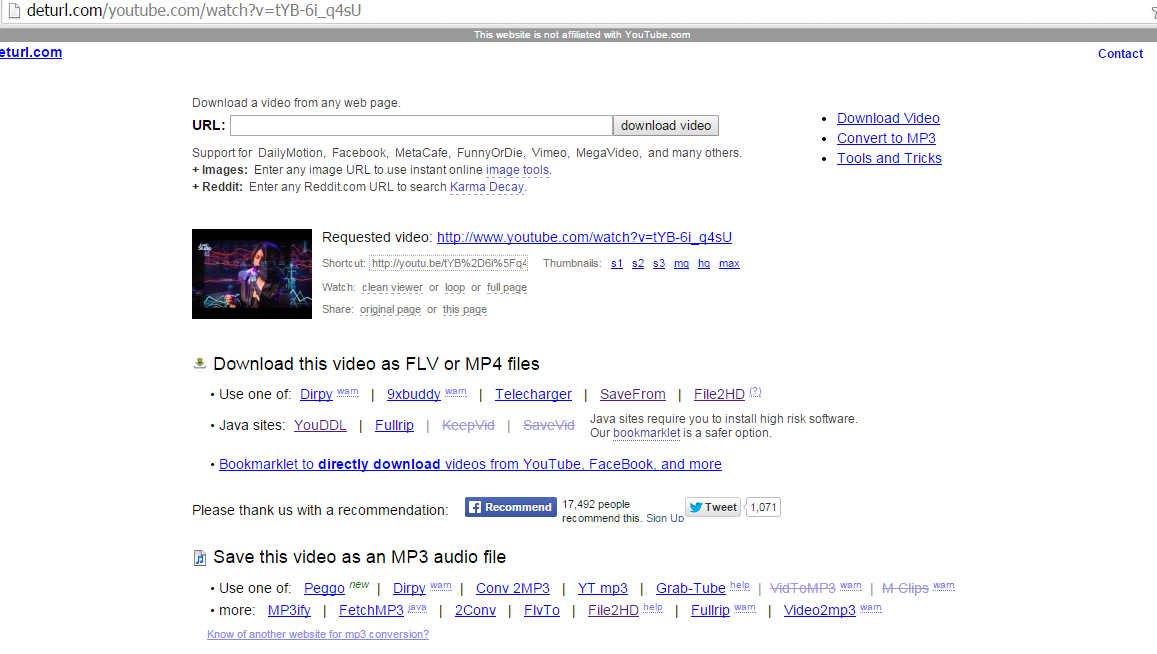The image size is (1157, 654).
Task: Open the YT mp3 link
Action: (x=602, y=588)
